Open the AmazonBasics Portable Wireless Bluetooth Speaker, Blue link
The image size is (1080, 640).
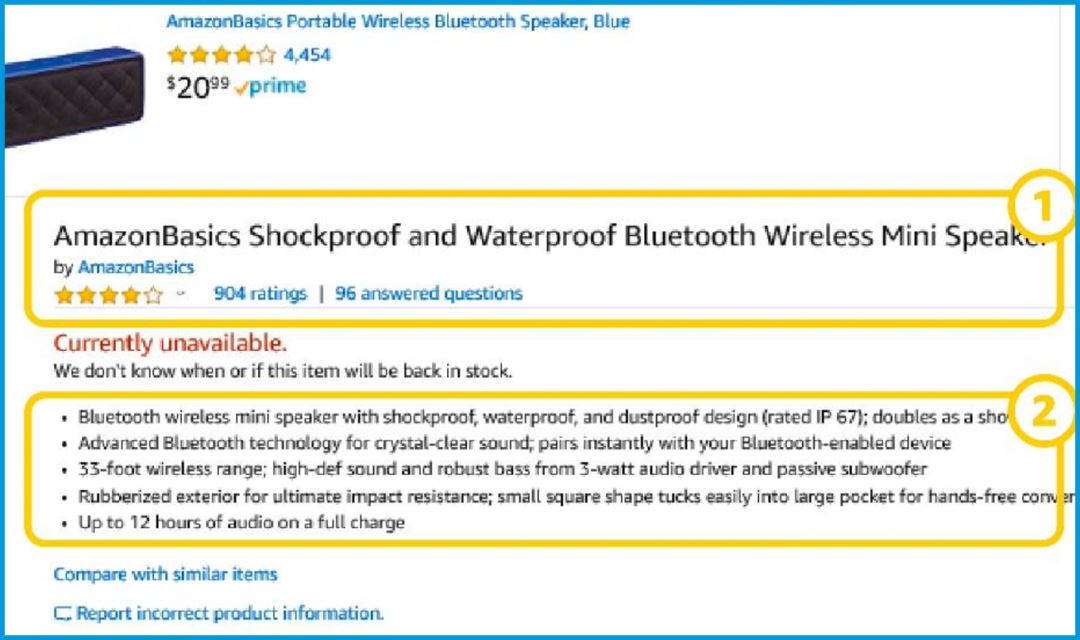point(397,21)
